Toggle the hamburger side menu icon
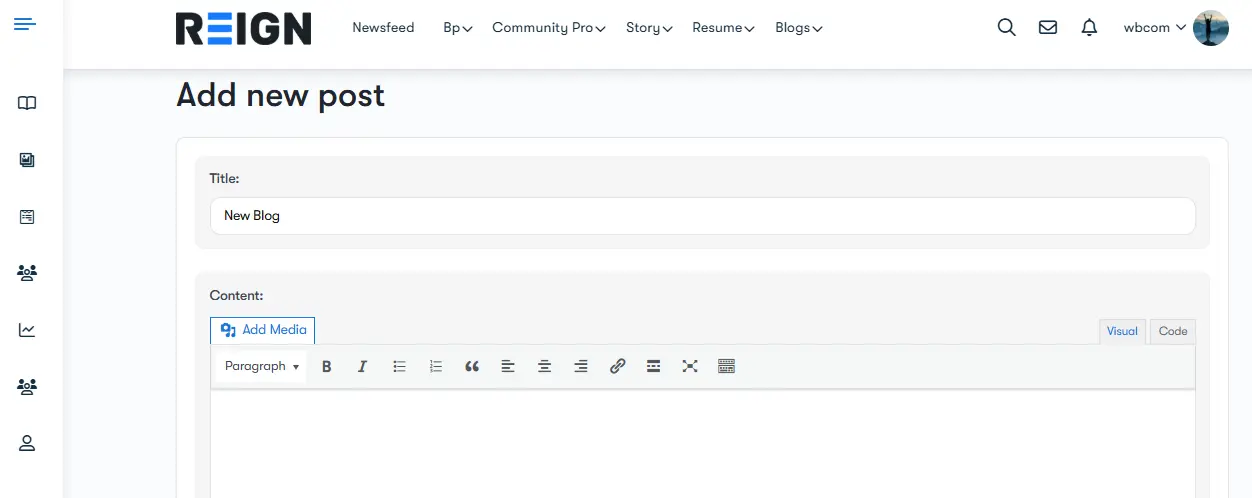The image size is (1252, 498). tap(25, 24)
